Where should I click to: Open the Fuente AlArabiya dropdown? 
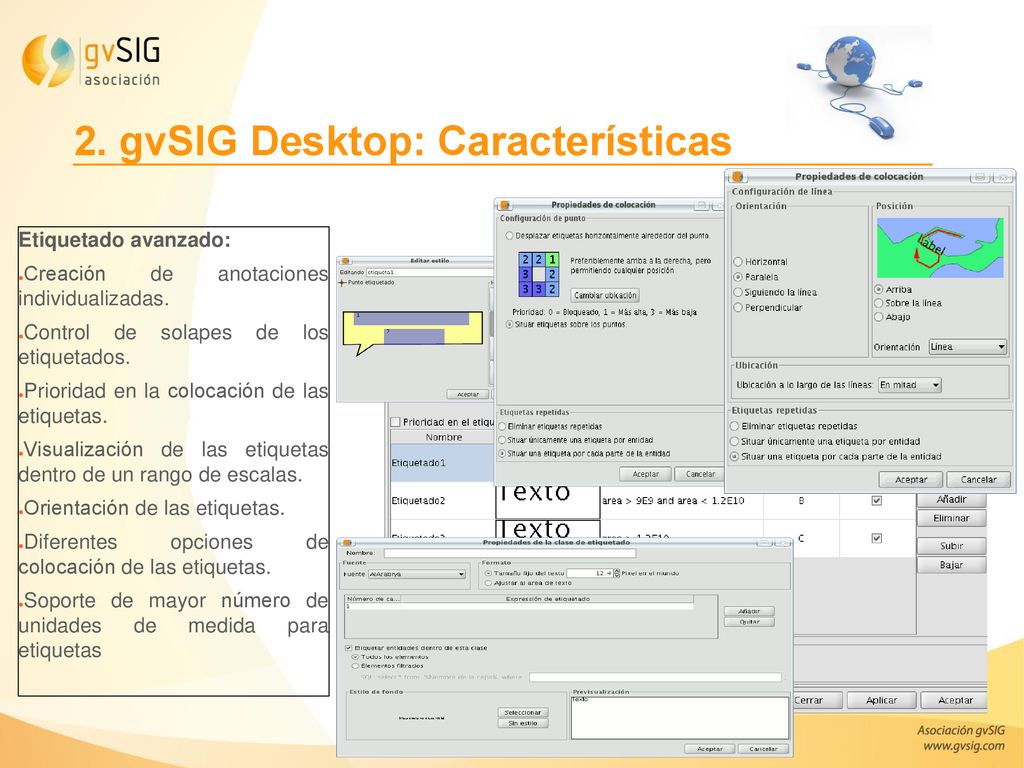point(417,574)
